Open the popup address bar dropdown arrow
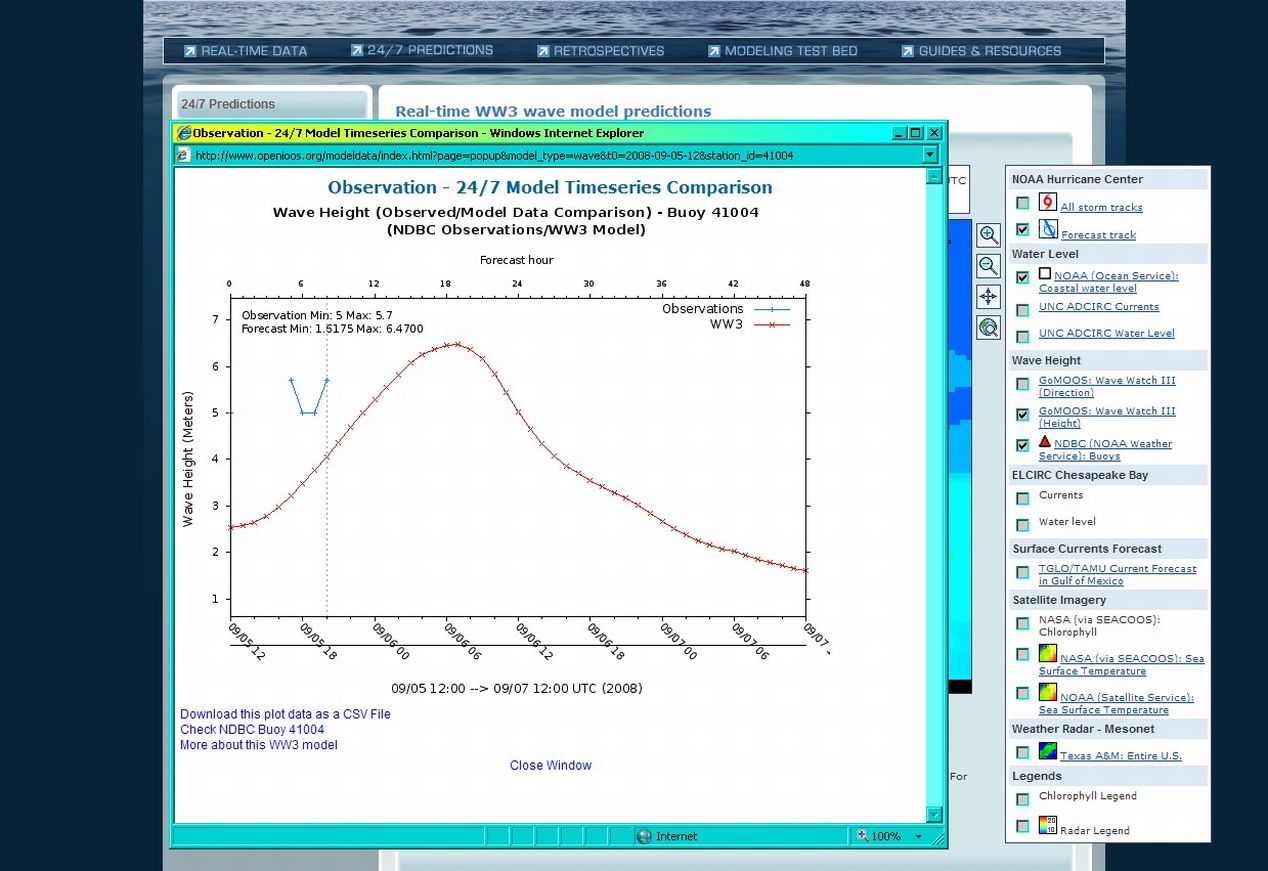The image size is (1268, 871). point(930,155)
